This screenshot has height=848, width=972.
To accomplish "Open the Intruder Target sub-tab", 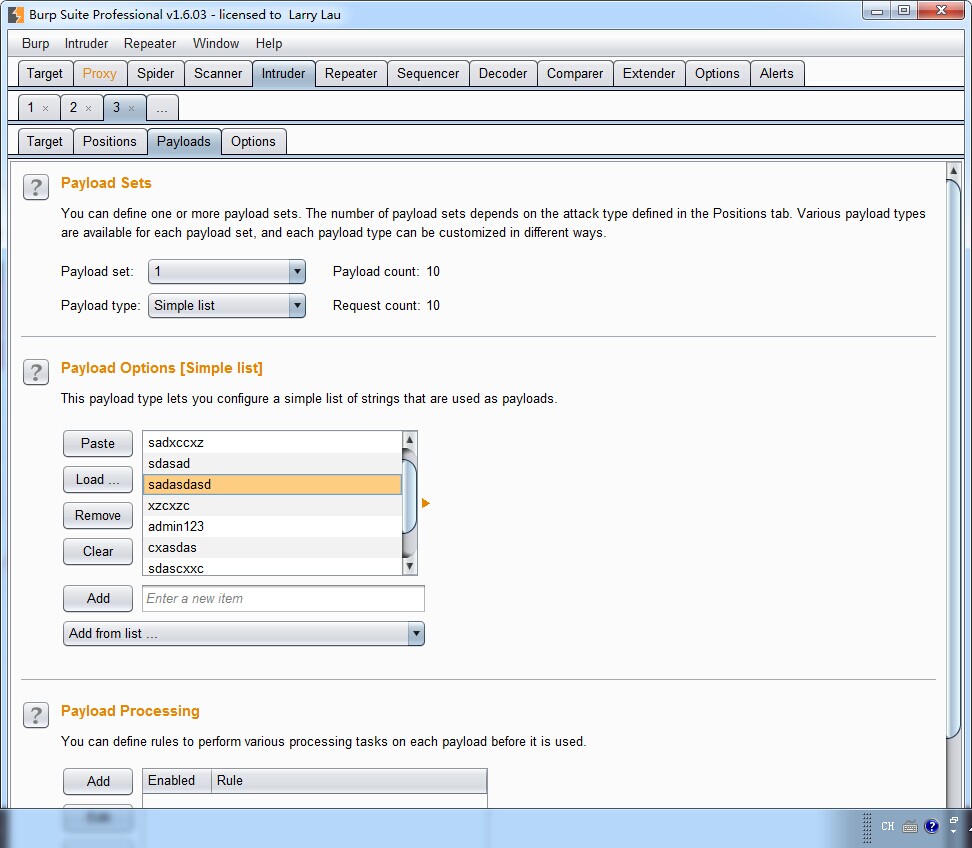I will pyautogui.click(x=45, y=141).
